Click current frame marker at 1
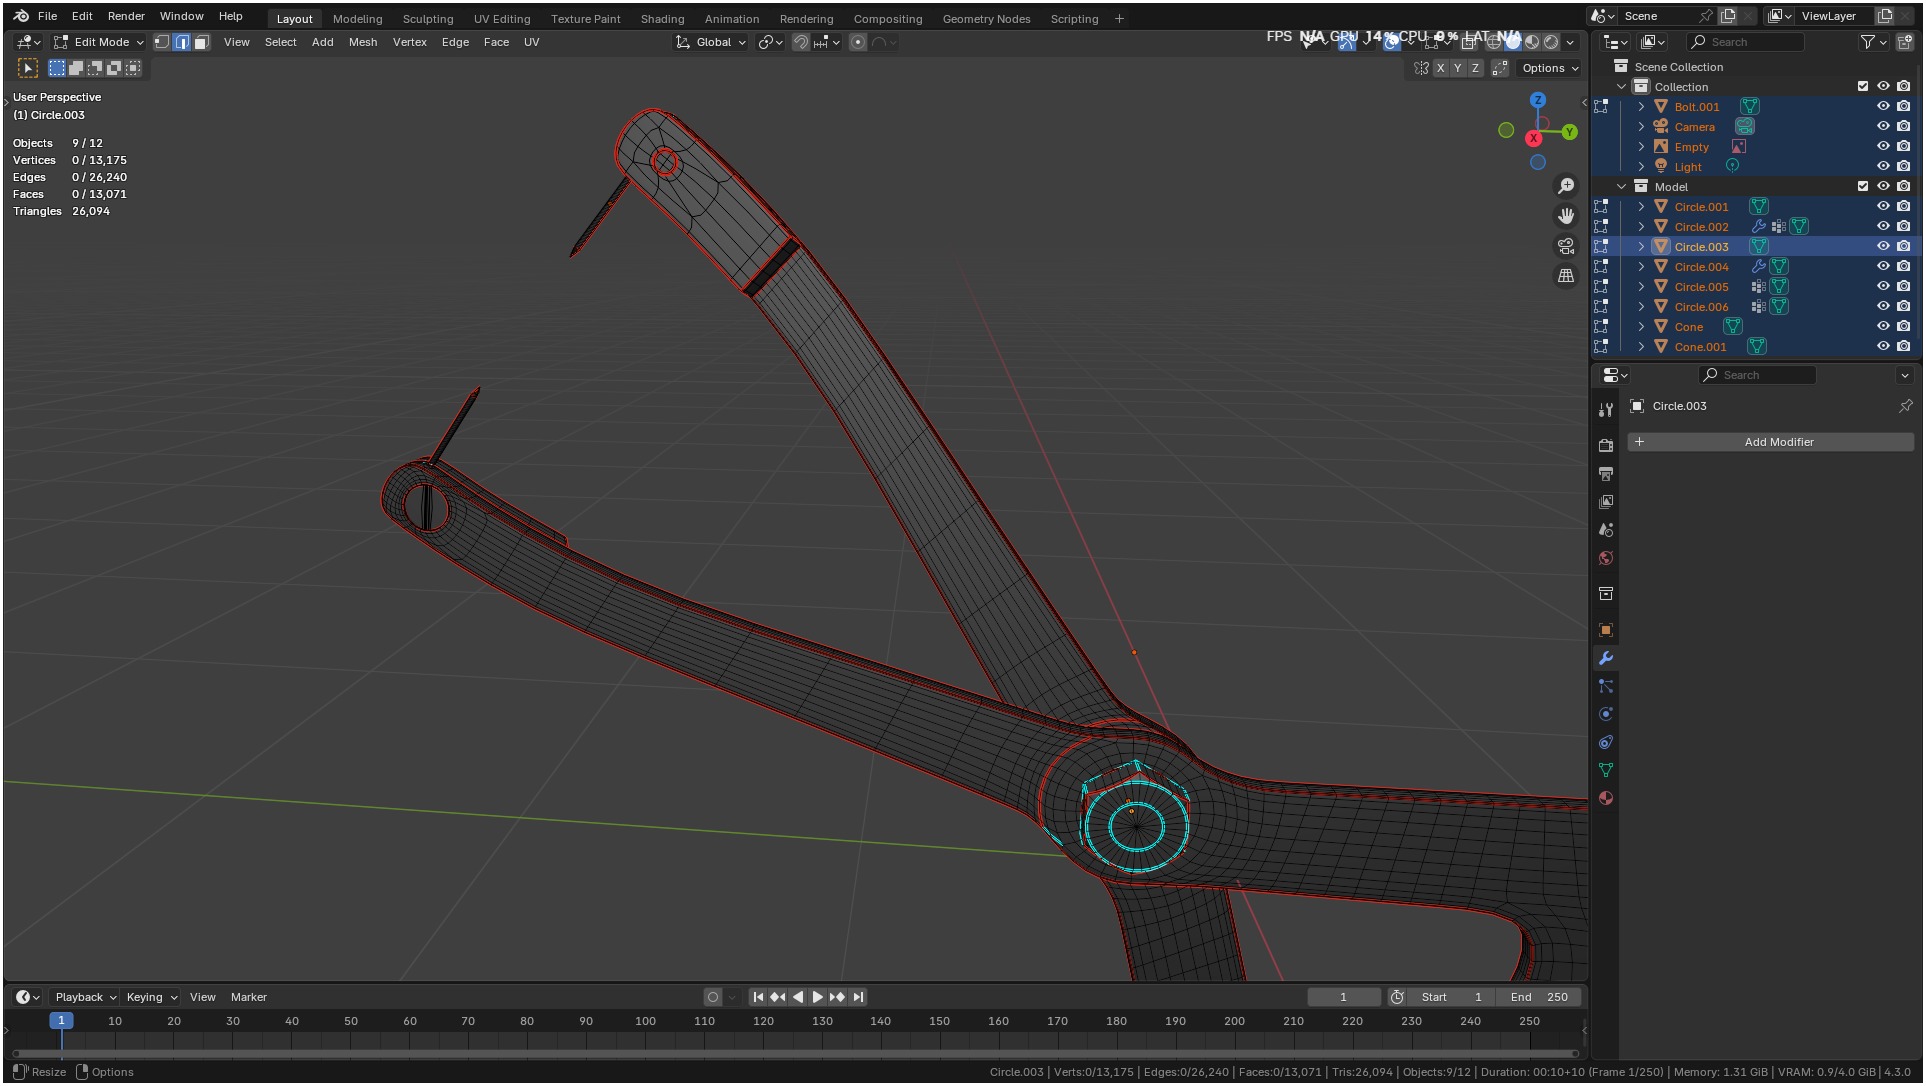 [61, 1021]
